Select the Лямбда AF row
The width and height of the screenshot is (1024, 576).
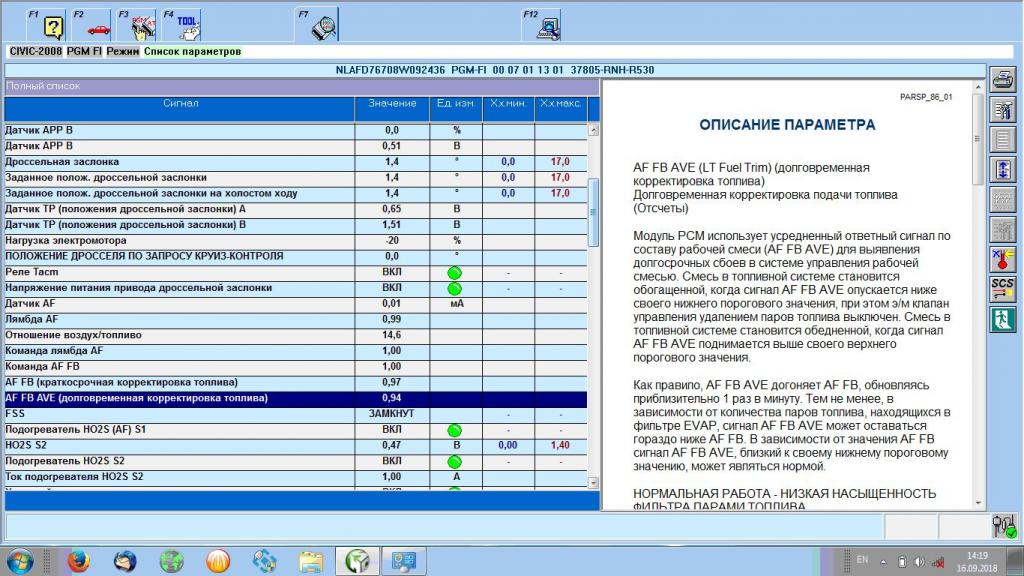(296, 319)
